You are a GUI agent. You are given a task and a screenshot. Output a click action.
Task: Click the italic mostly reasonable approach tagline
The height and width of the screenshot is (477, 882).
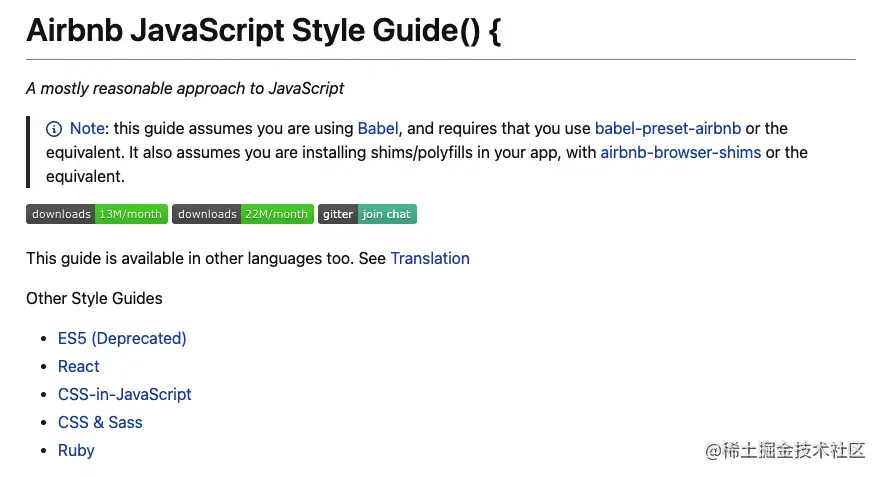[185, 88]
